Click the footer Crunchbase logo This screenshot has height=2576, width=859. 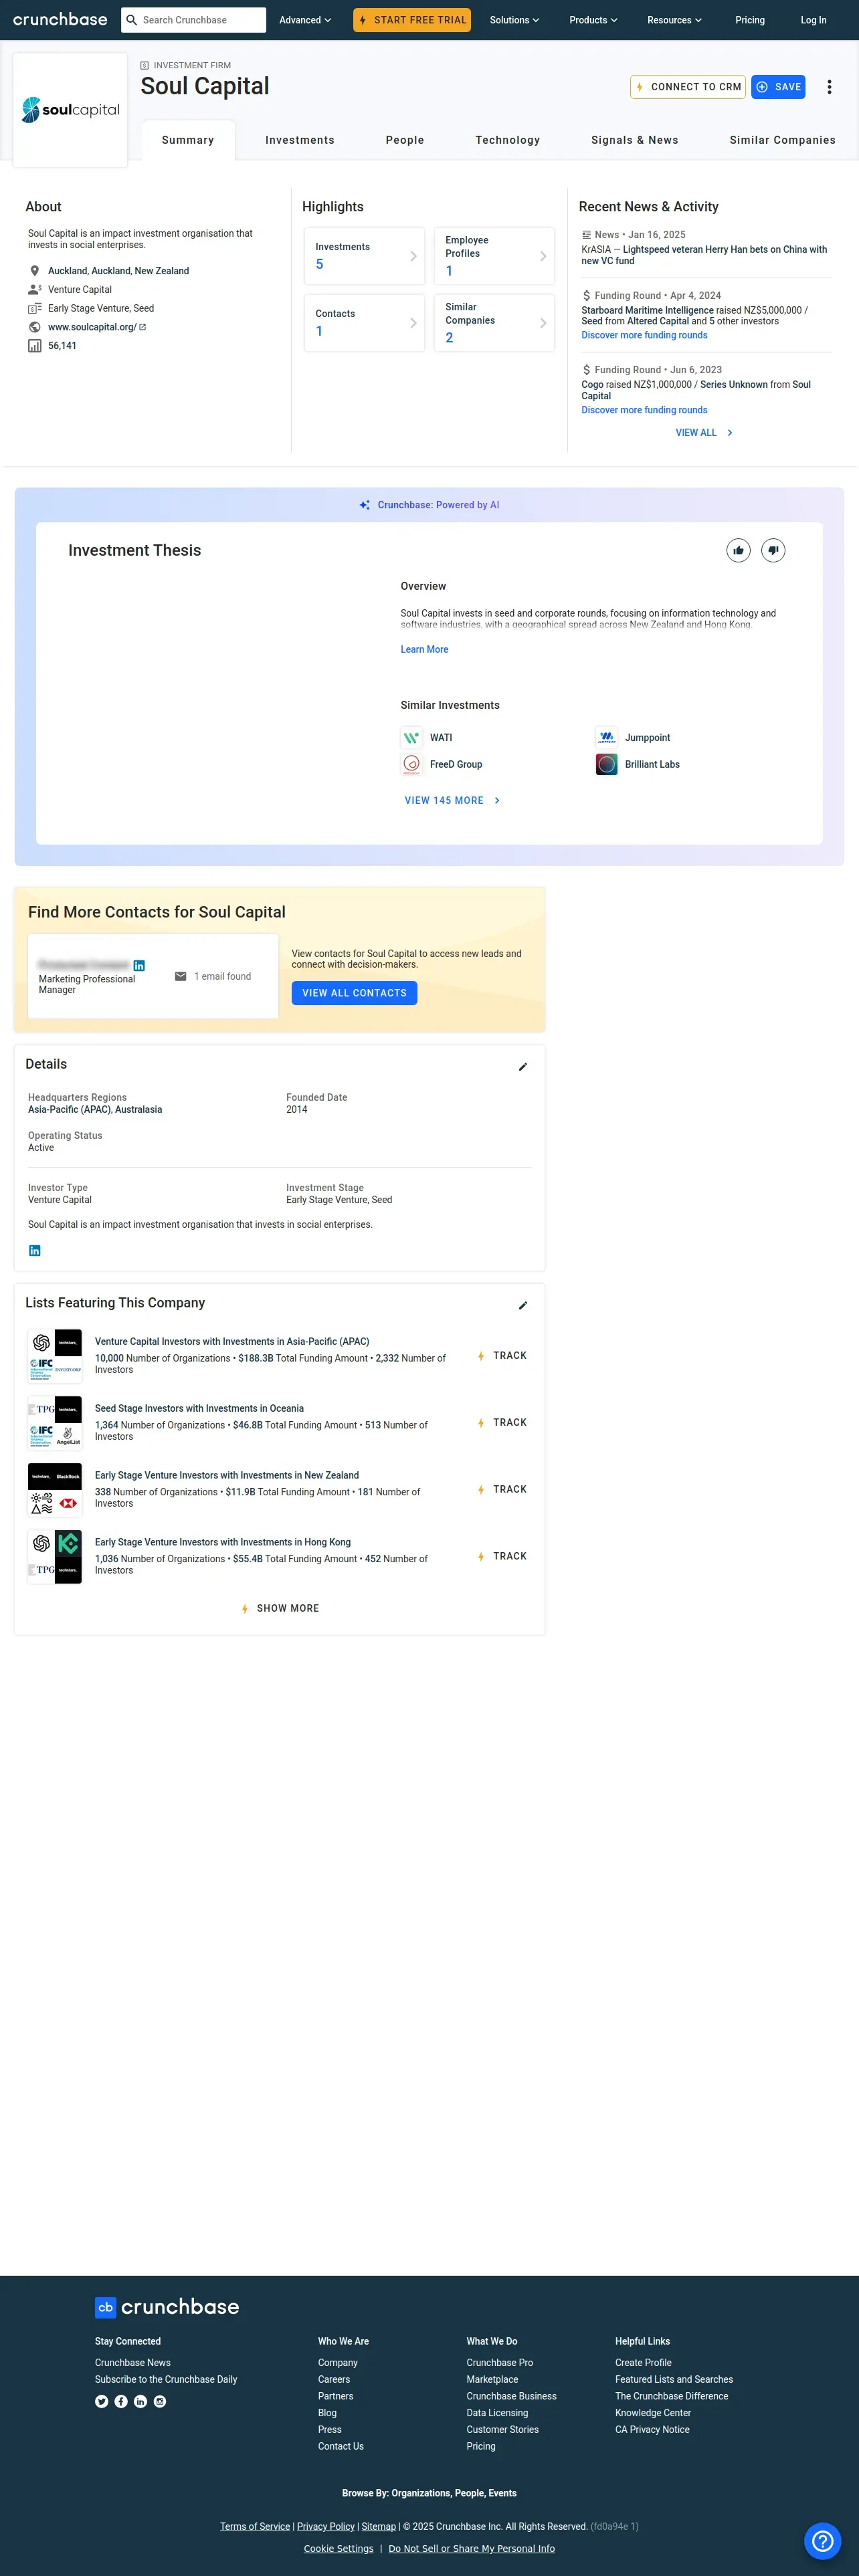point(167,2307)
